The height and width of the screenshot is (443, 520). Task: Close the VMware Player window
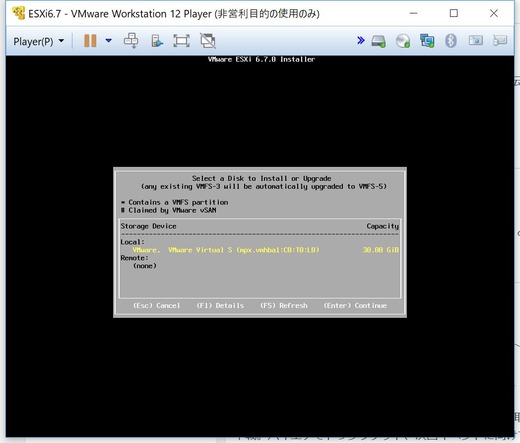click(x=494, y=13)
